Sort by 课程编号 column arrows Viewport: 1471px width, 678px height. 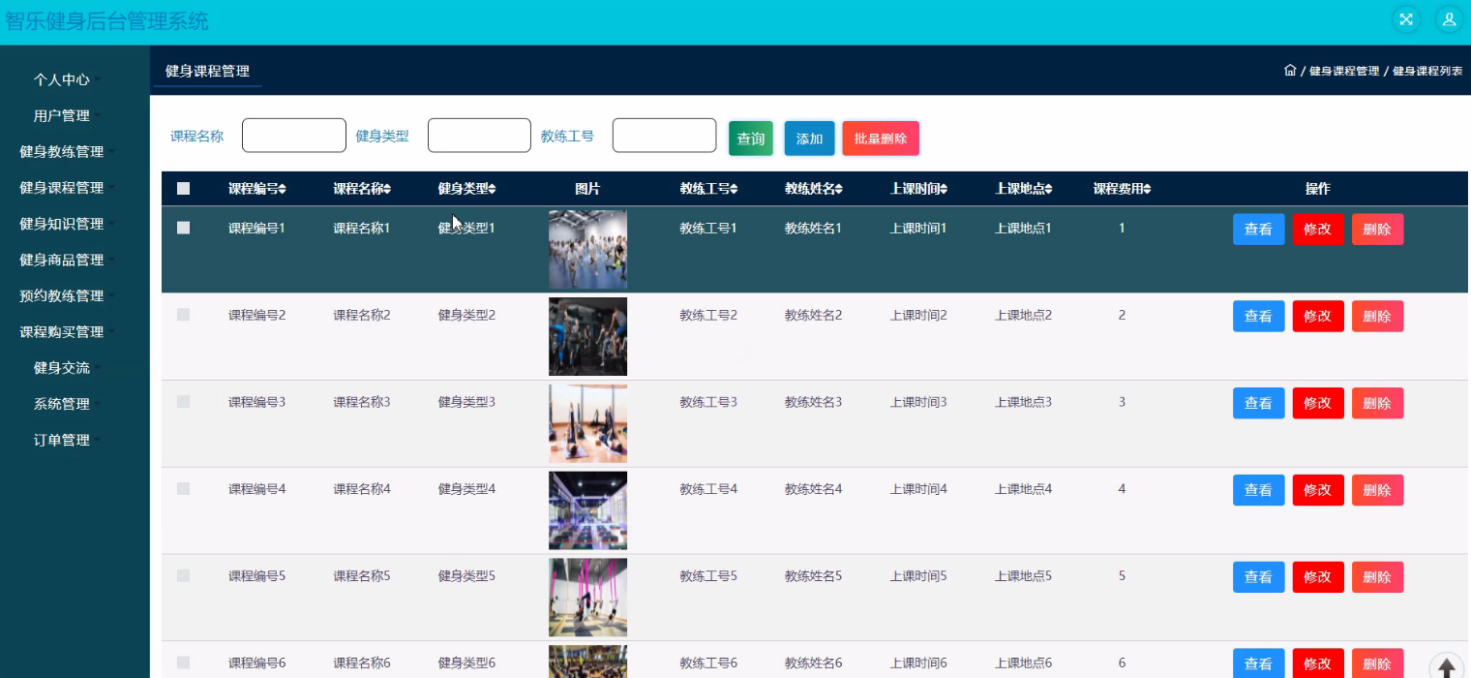click(282, 189)
